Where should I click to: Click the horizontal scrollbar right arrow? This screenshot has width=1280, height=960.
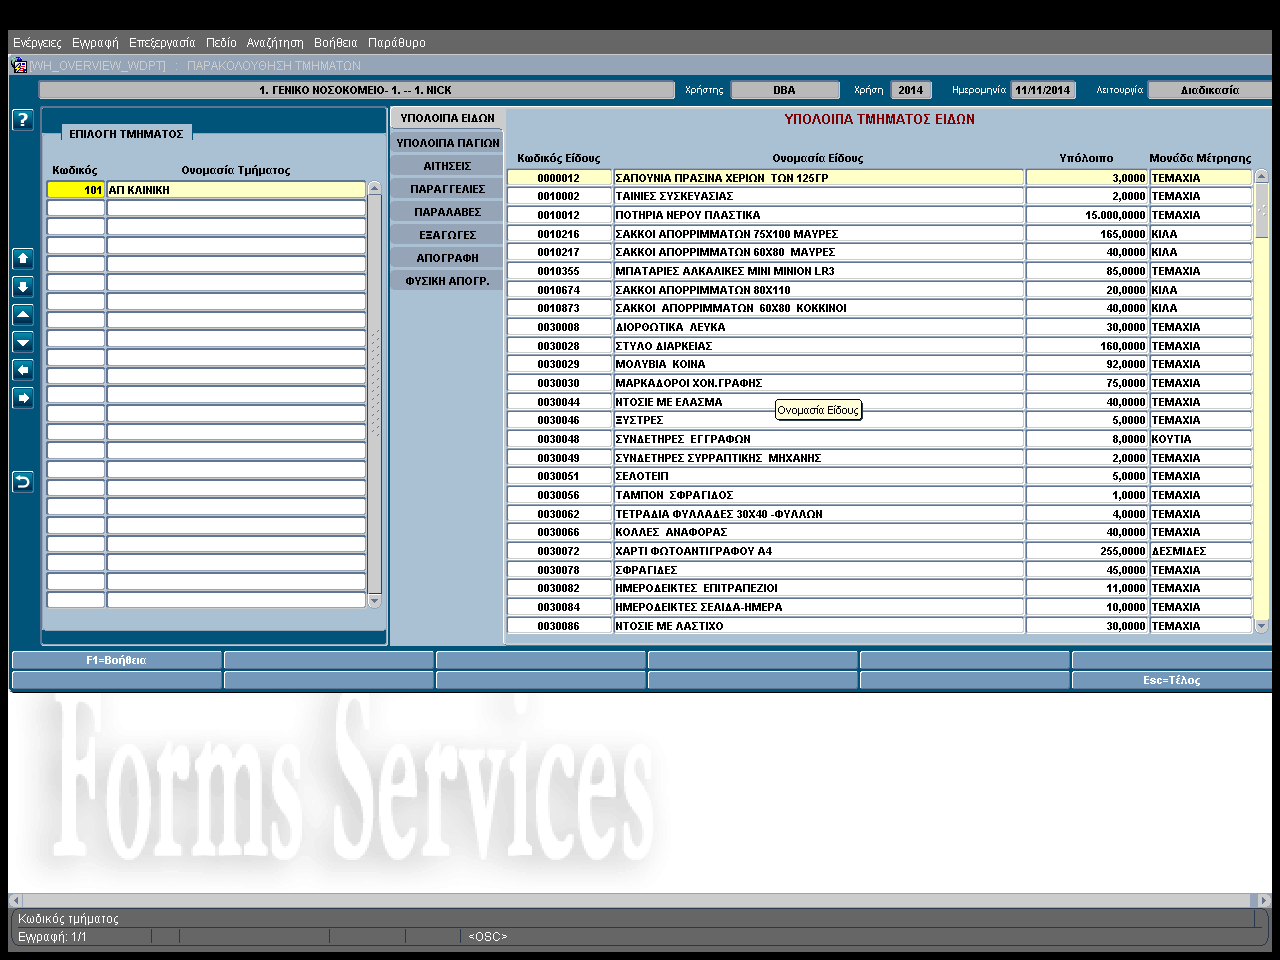tap(1265, 900)
